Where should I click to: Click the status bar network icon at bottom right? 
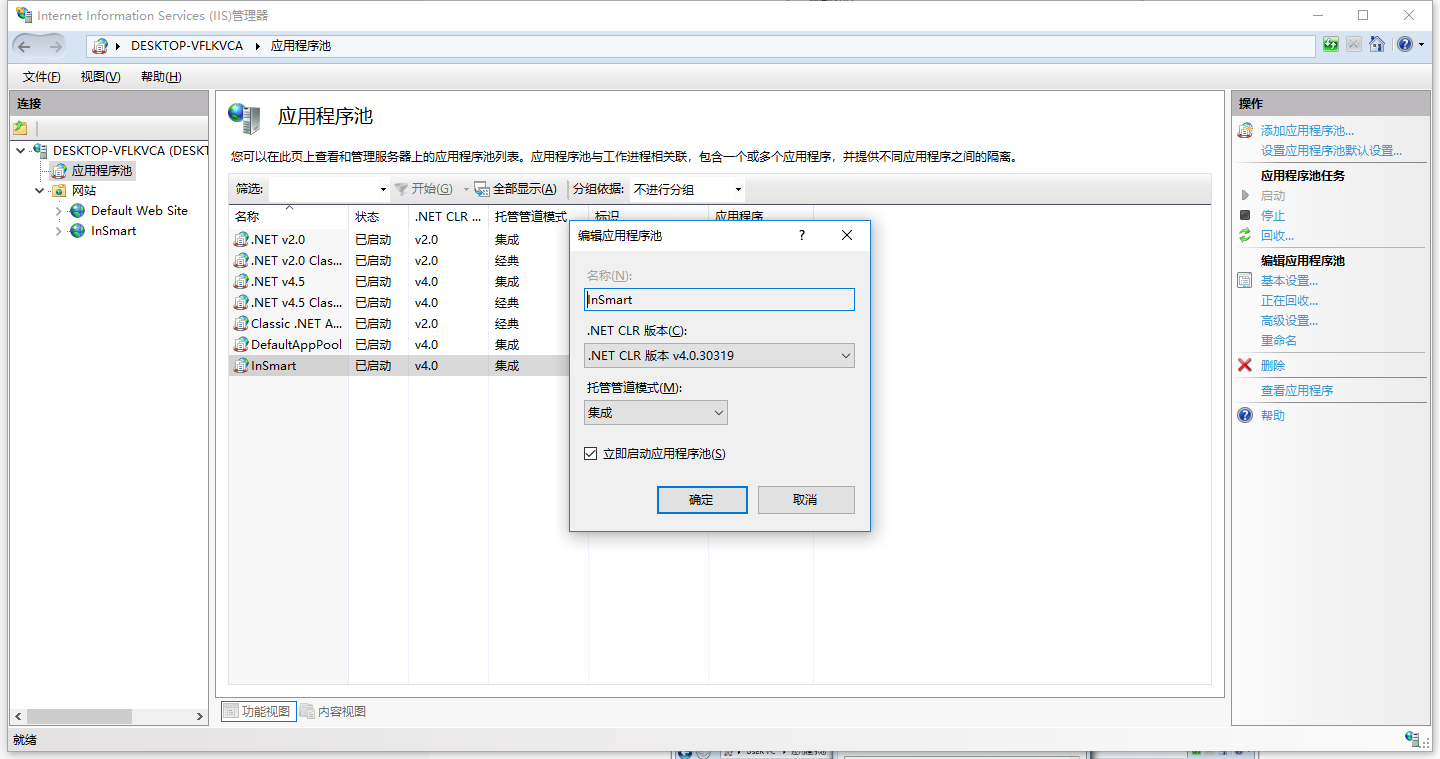pyautogui.click(x=1413, y=739)
